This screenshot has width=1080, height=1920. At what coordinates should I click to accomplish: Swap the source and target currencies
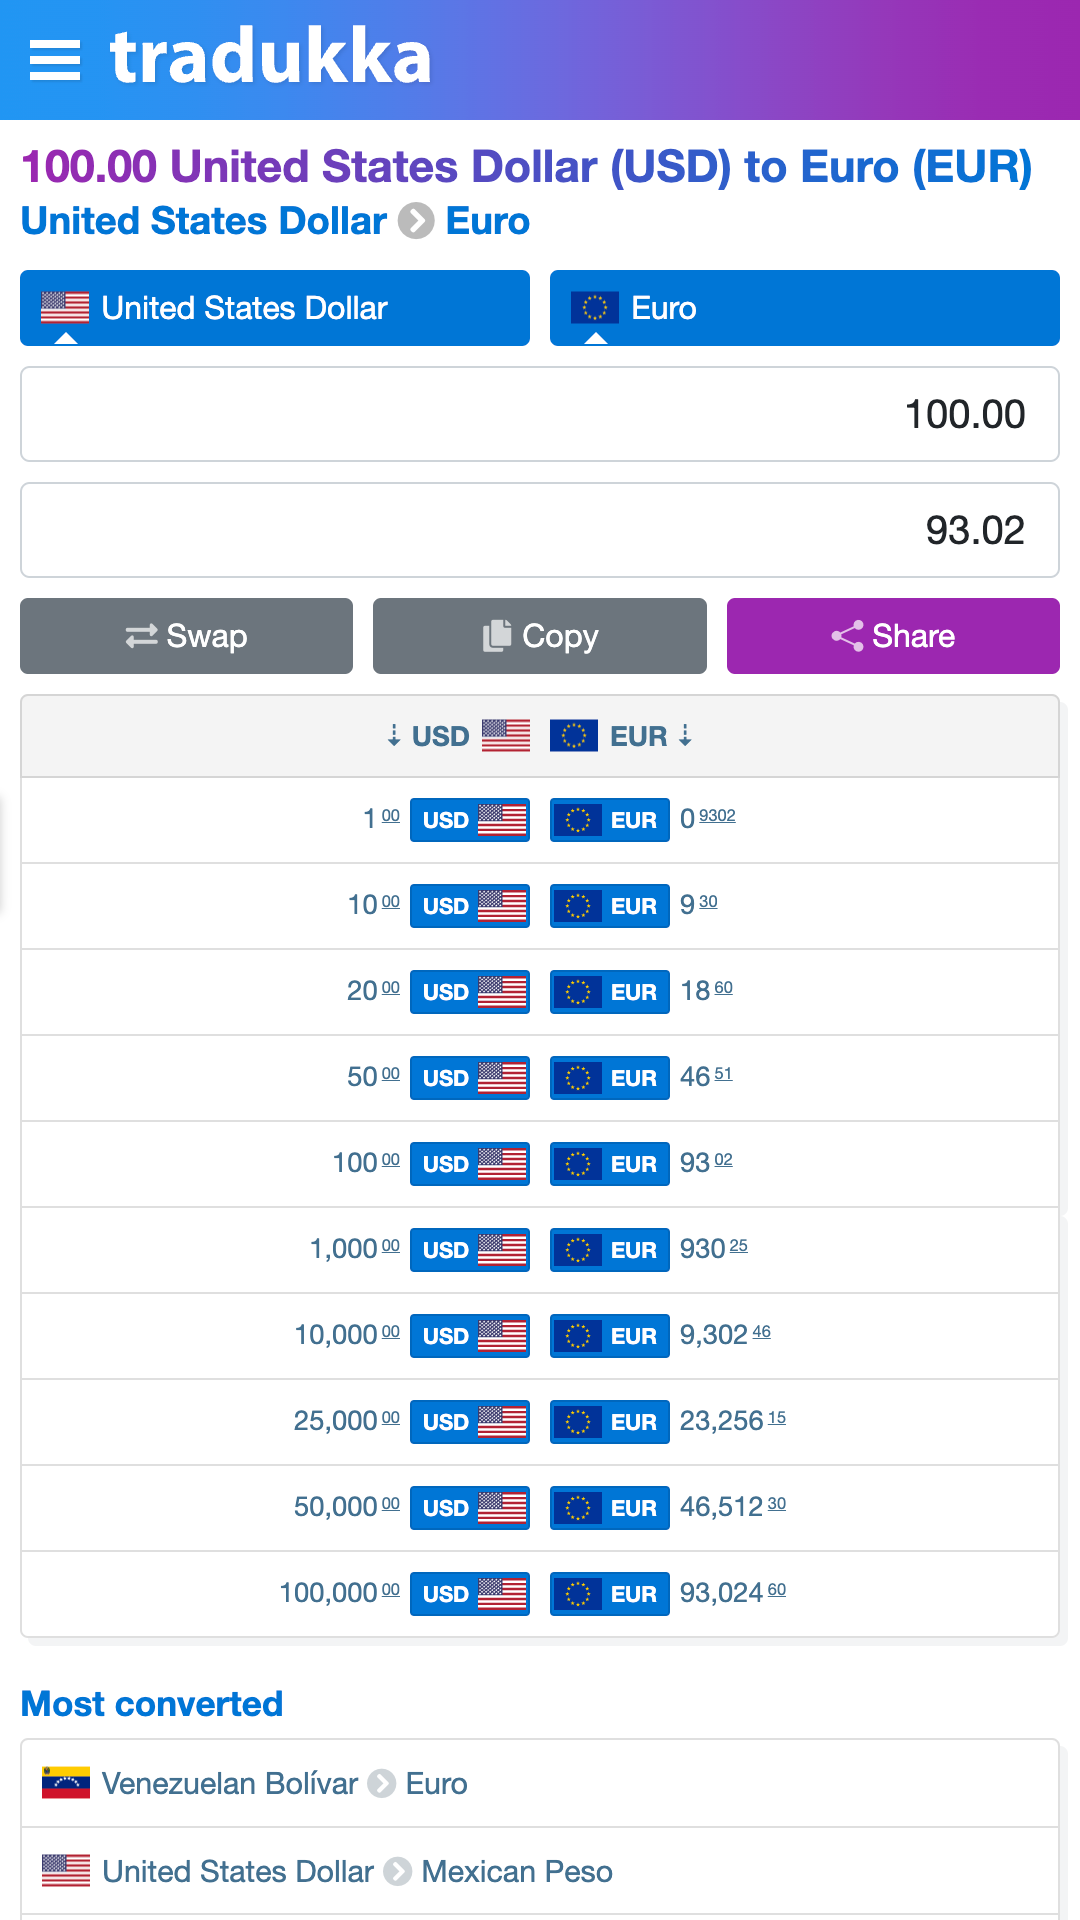(x=186, y=636)
